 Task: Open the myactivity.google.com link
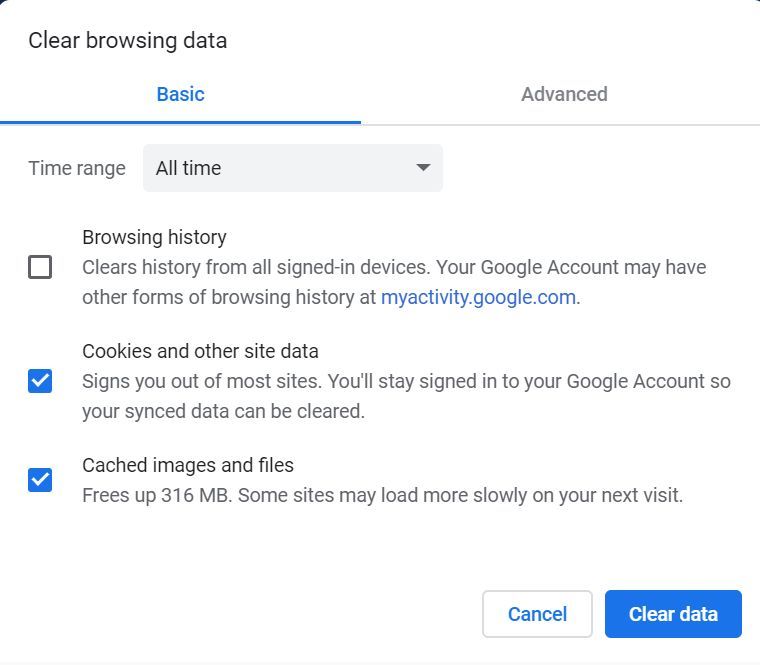[x=478, y=297]
